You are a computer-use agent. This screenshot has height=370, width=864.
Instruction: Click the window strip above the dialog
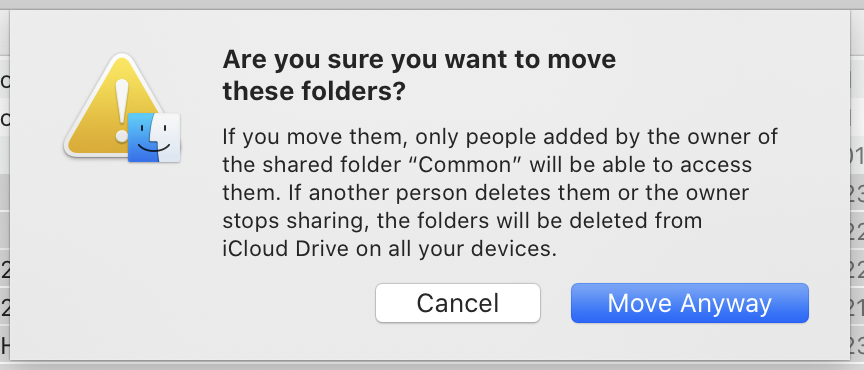(432, 4)
